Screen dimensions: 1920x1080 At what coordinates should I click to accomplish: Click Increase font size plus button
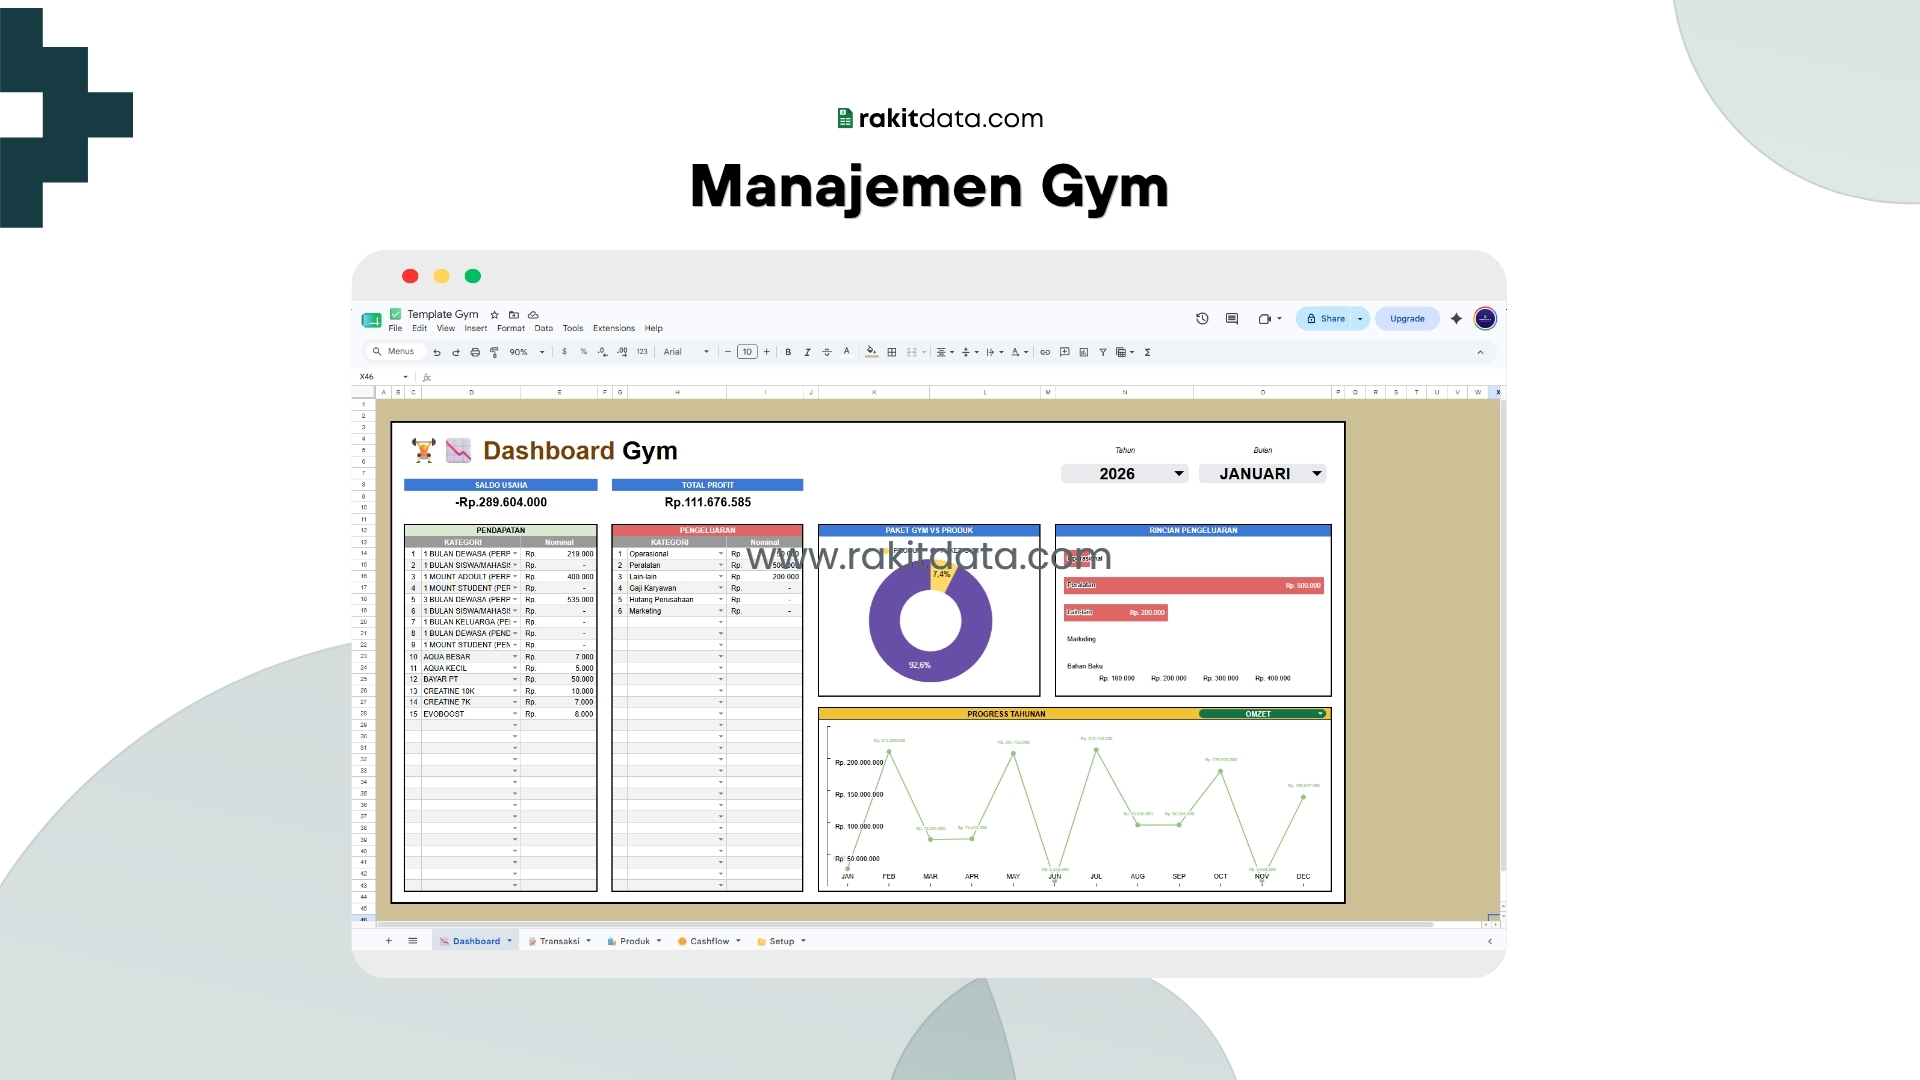(767, 352)
